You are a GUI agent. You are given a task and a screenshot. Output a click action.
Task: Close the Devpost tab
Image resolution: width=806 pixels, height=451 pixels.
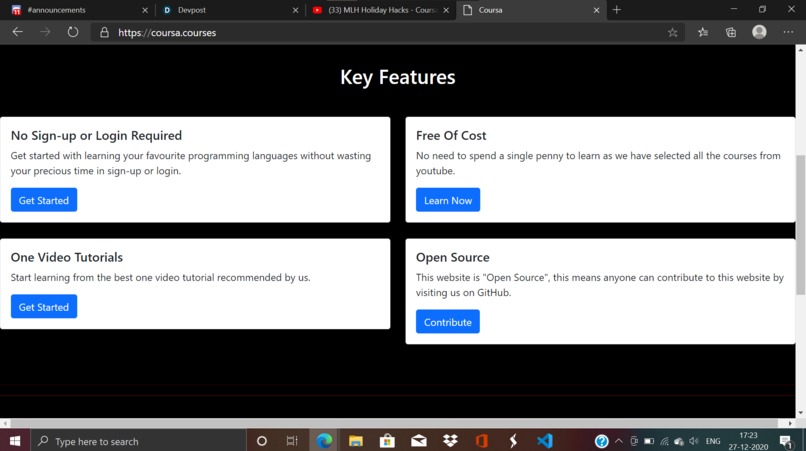tap(296, 10)
